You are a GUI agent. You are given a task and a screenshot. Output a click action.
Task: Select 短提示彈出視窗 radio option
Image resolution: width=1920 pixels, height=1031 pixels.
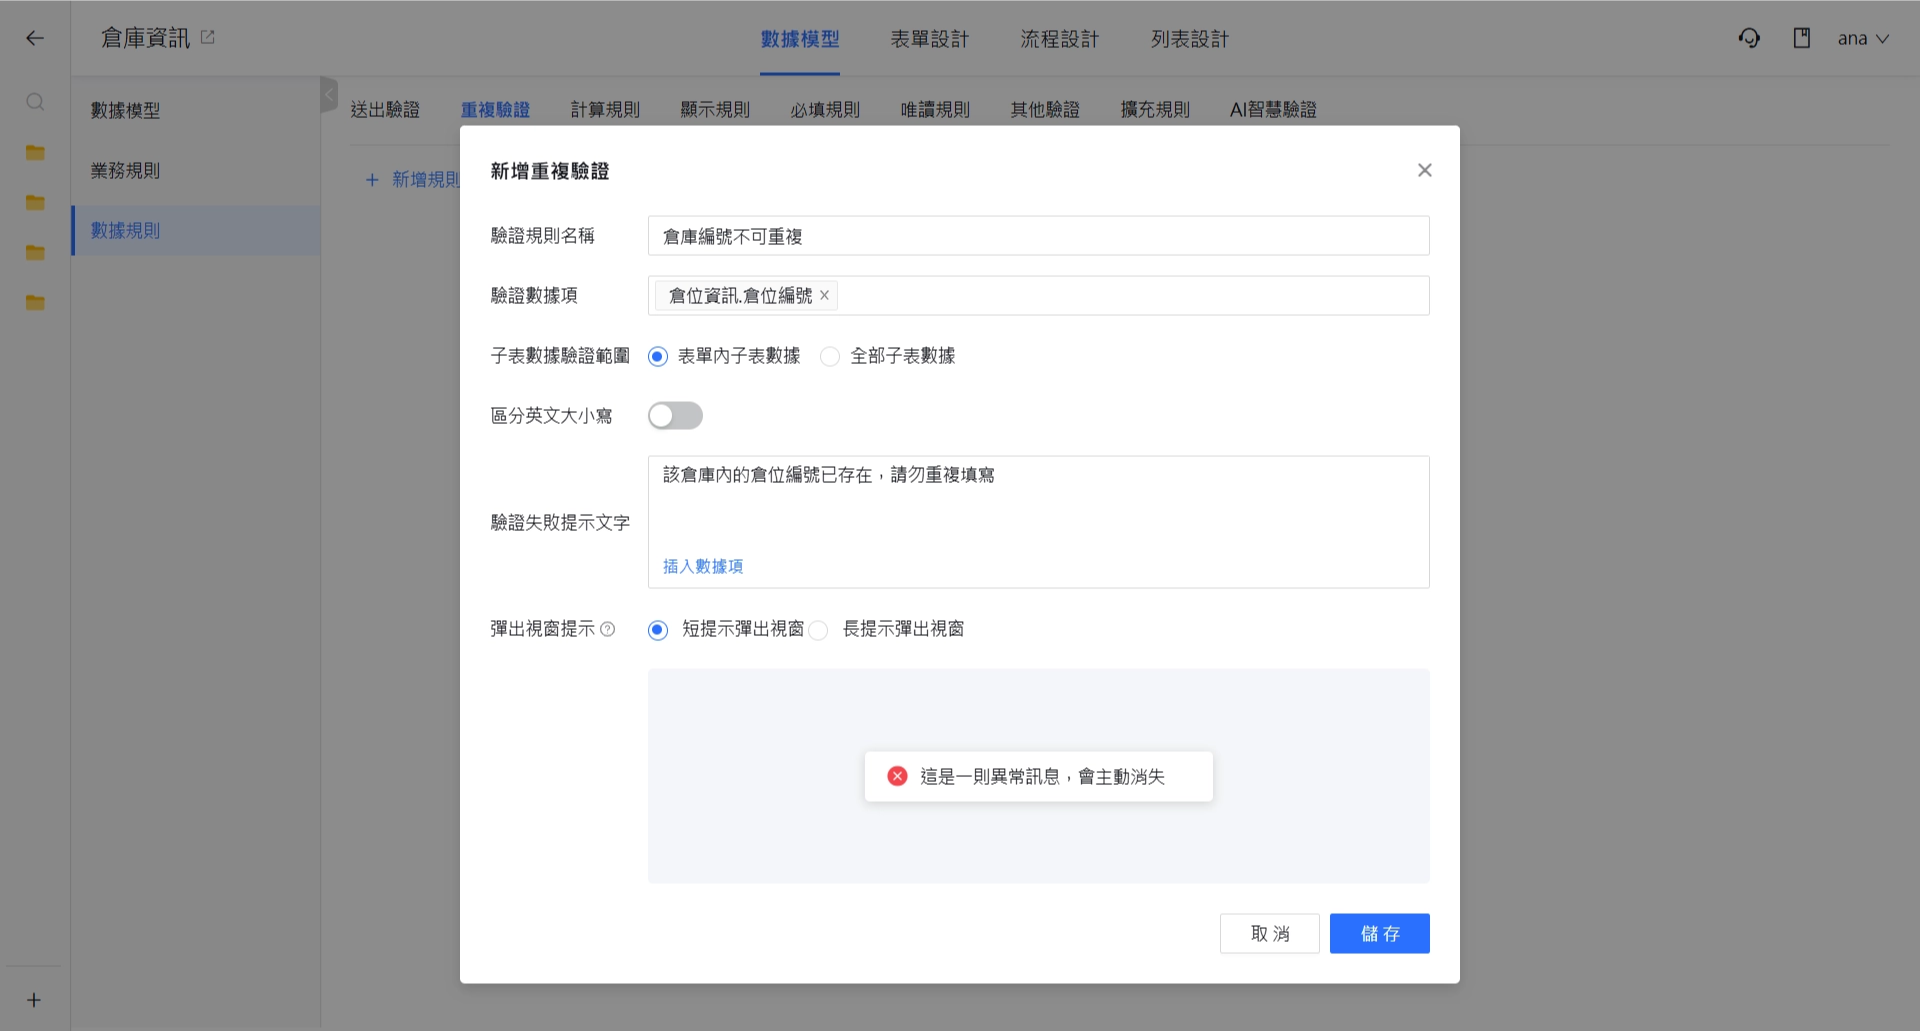coord(657,630)
